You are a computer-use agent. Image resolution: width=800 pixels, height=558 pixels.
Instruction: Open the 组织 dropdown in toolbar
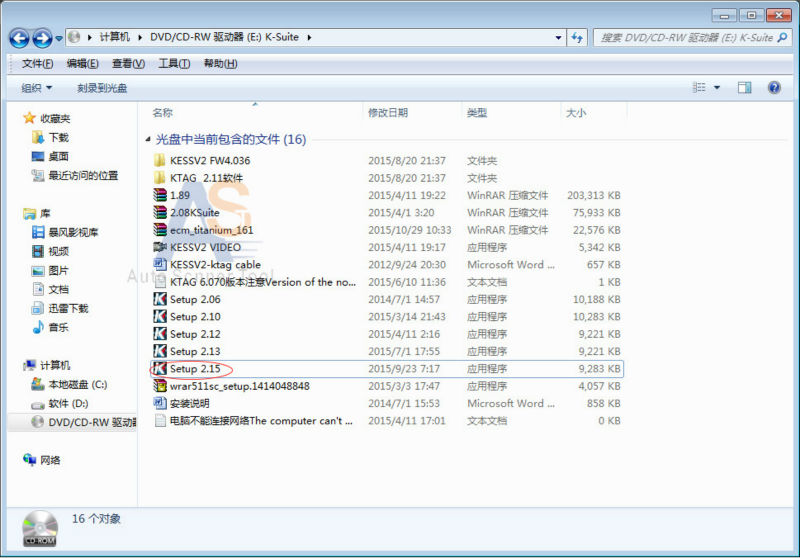pyautogui.click(x=37, y=88)
